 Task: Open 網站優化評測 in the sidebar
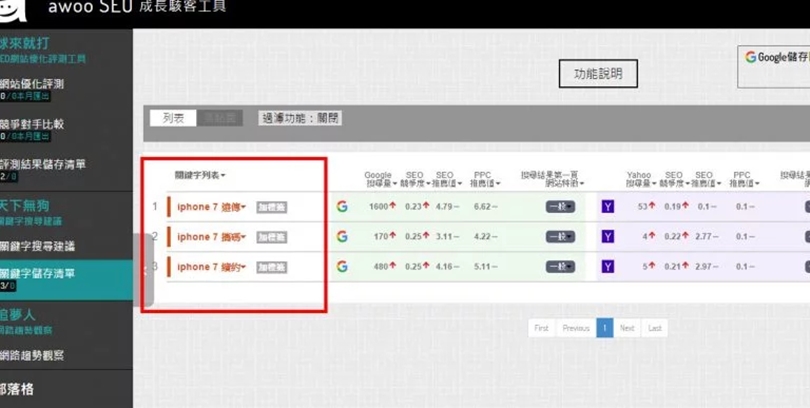pos(66,90)
